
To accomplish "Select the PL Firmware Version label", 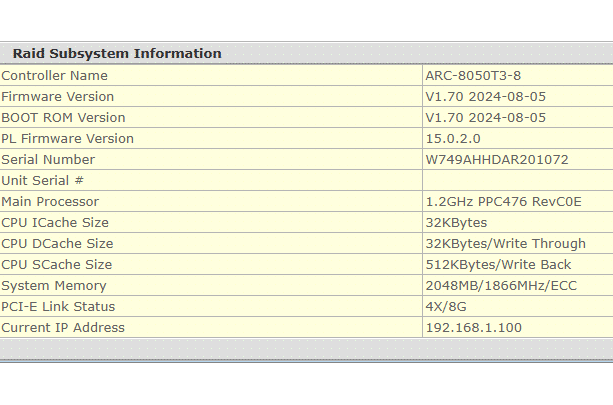I will coord(67,139).
